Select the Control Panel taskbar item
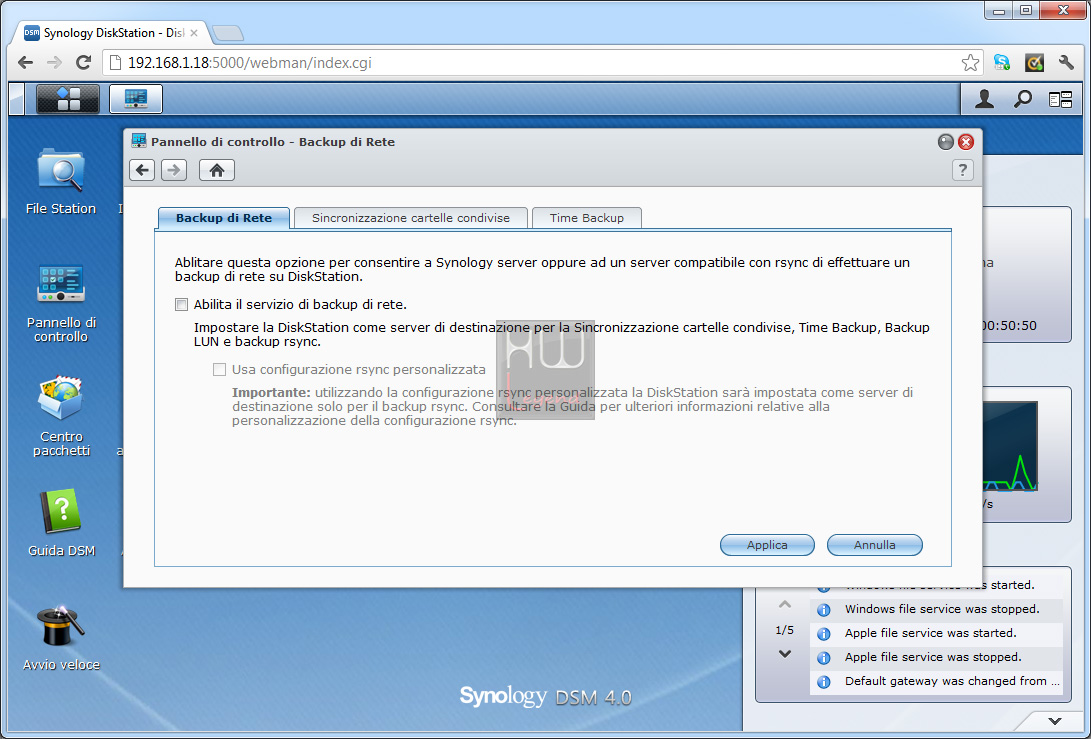 136,99
